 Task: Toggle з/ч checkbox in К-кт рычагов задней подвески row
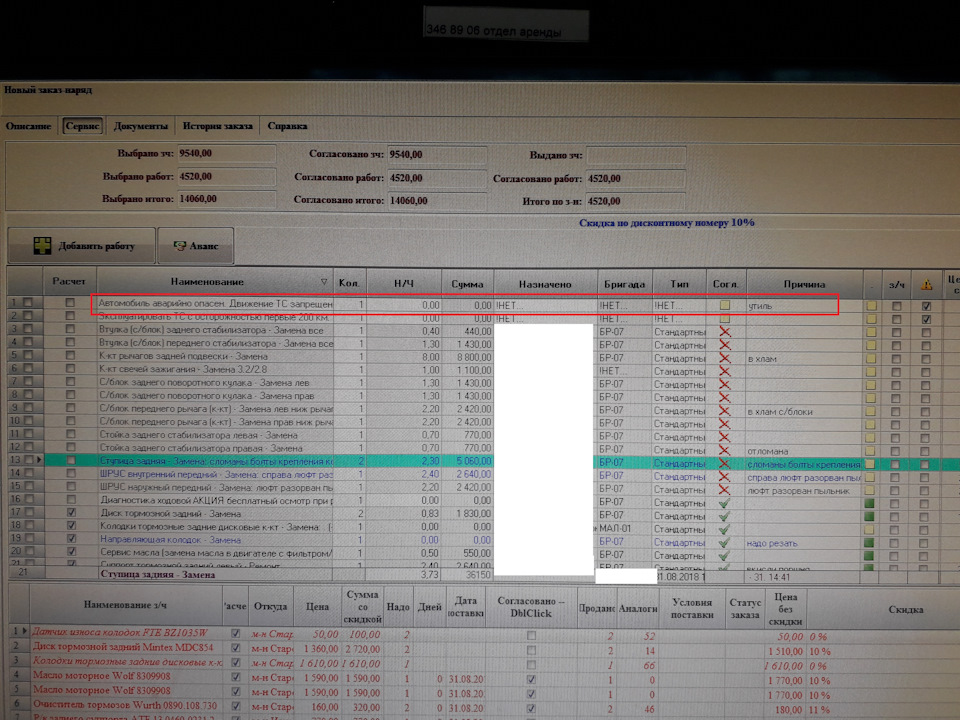click(x=896, y=358)
